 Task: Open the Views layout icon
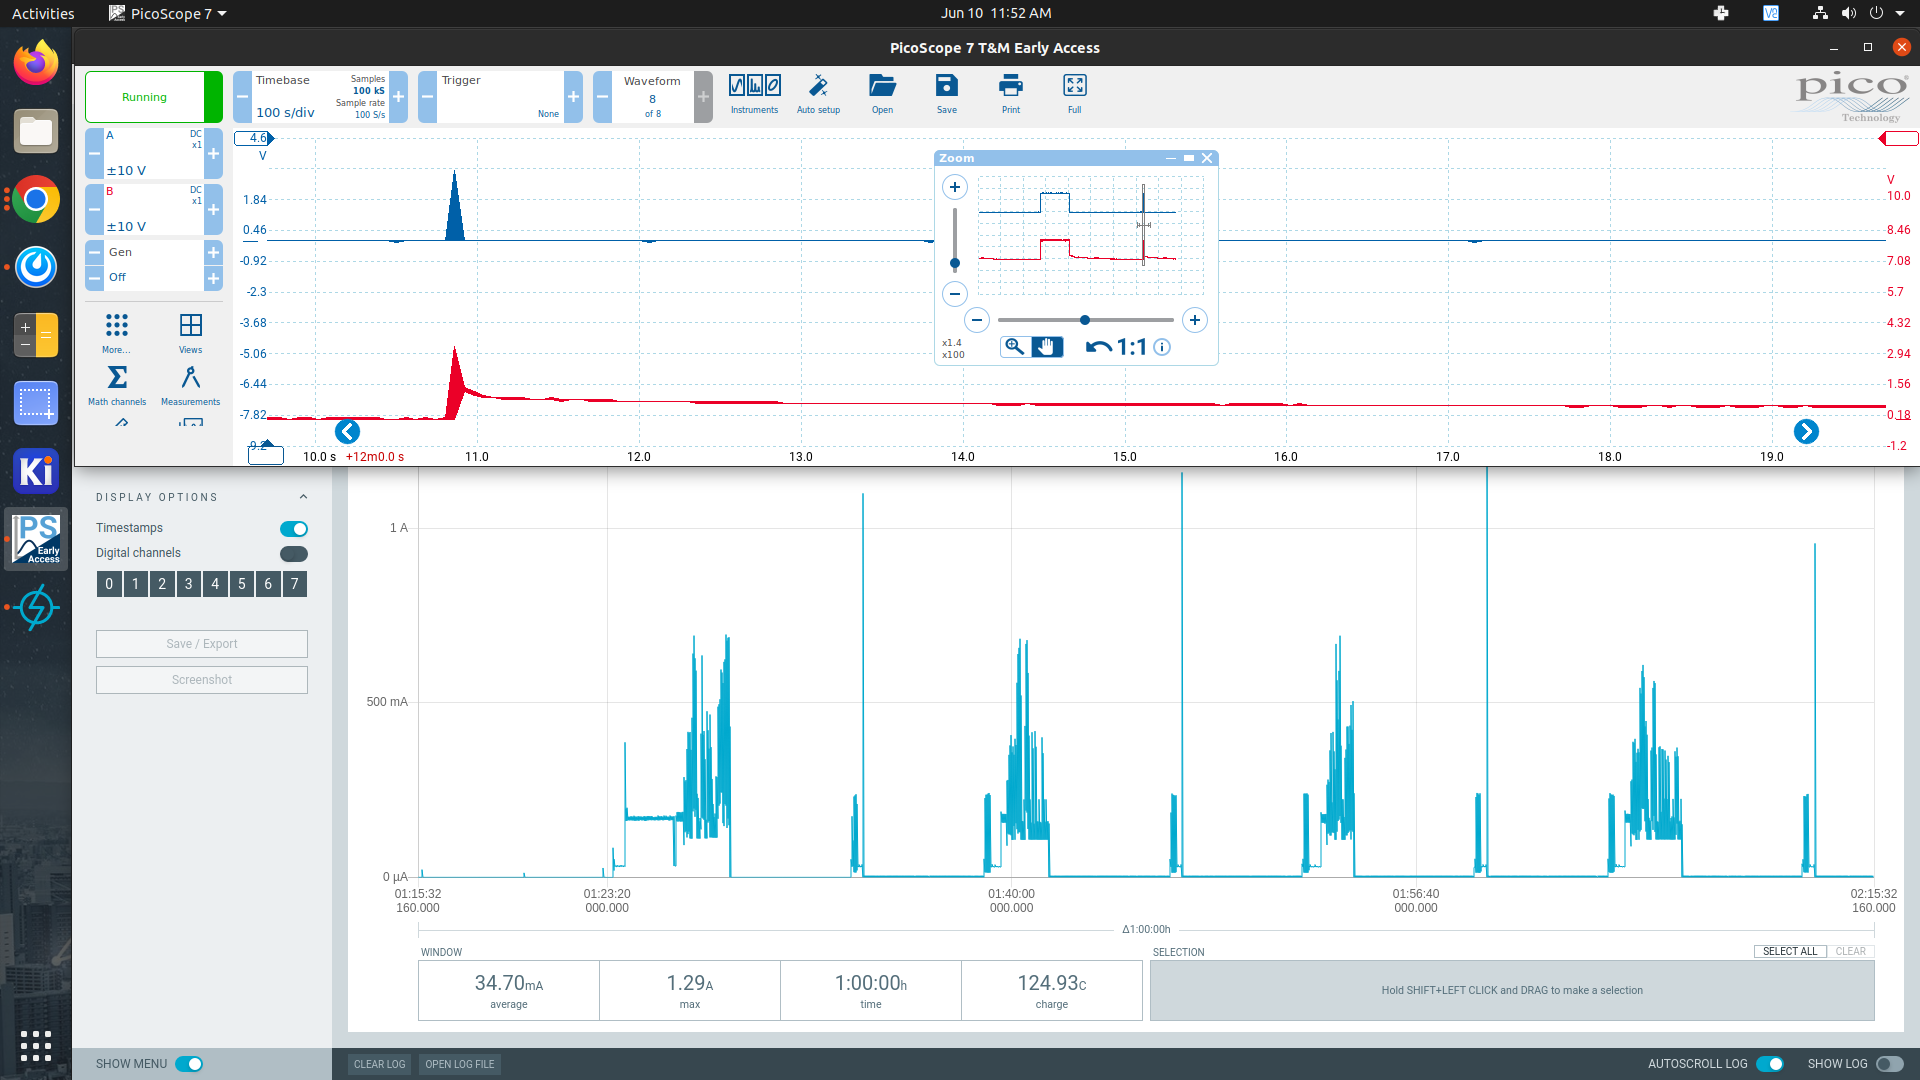point(190,333)
